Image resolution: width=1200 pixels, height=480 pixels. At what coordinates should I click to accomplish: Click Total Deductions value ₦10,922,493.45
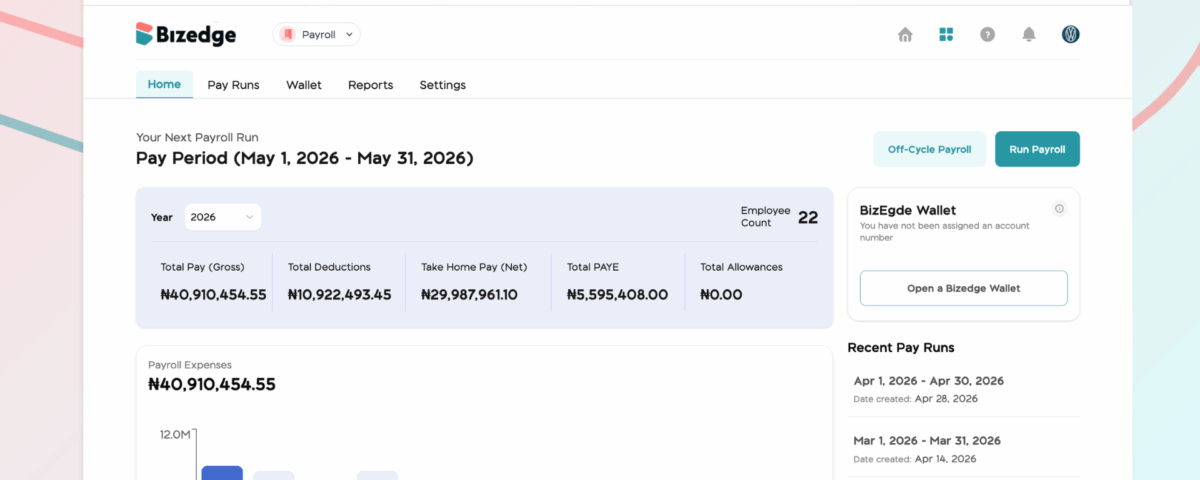coord(339,295)
